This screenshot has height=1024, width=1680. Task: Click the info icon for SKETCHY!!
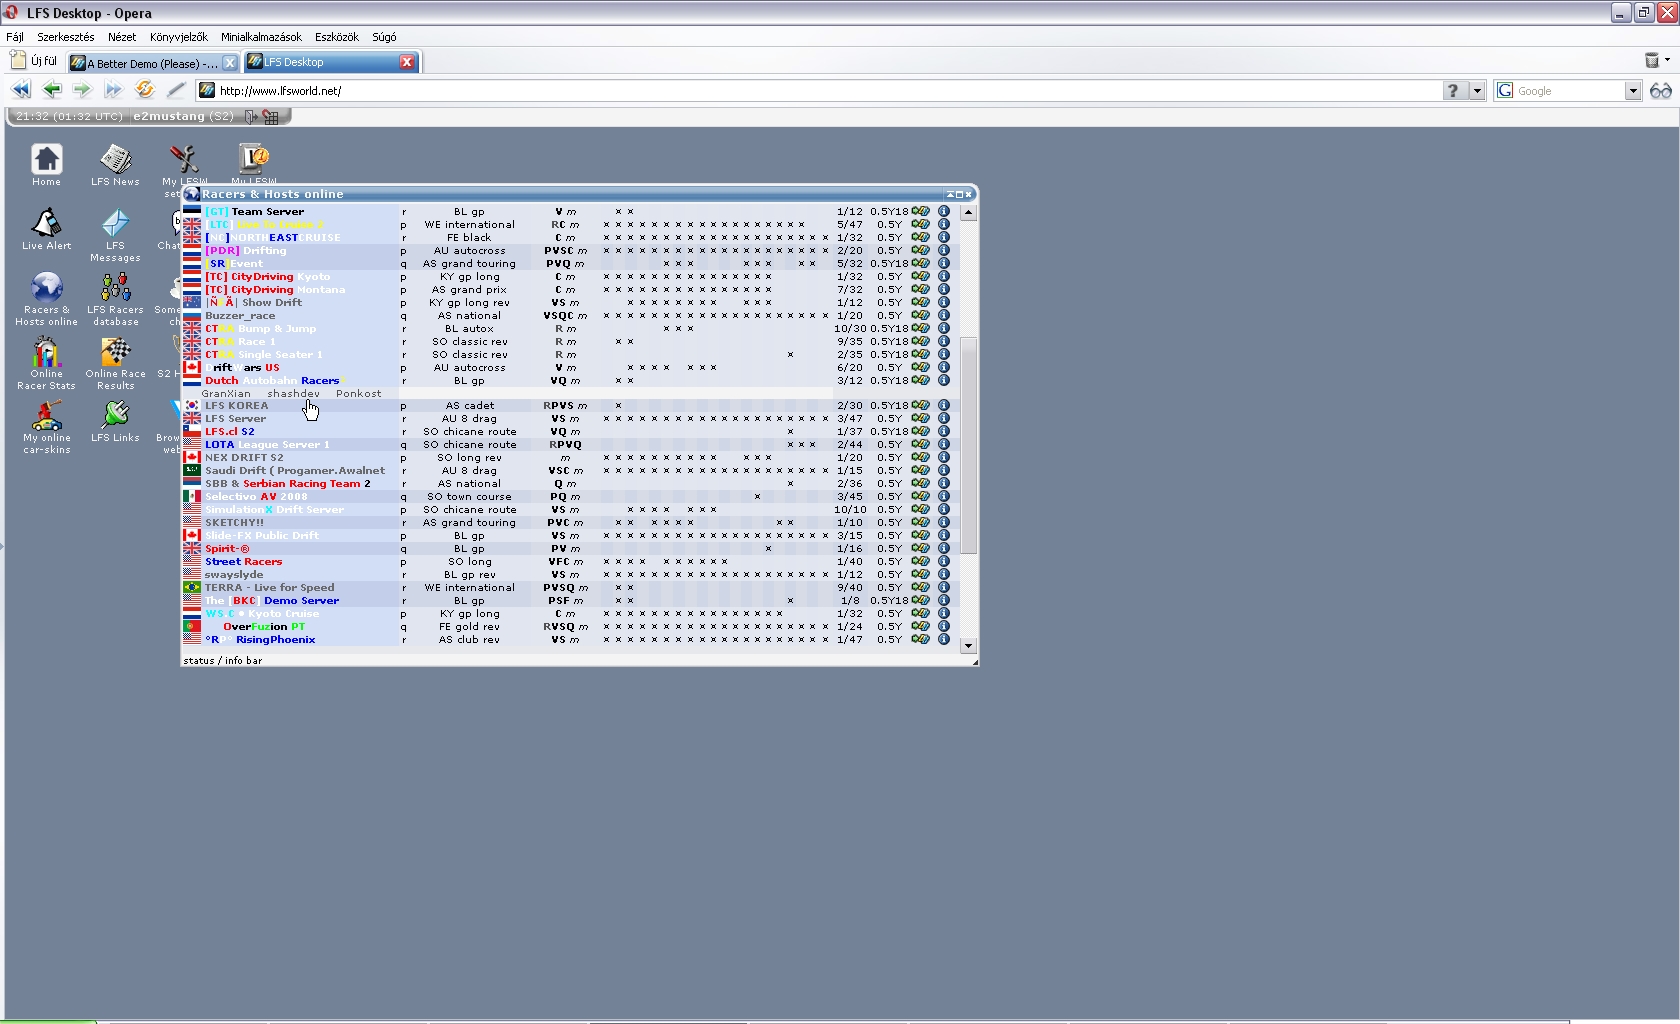[x=944, y=523]
